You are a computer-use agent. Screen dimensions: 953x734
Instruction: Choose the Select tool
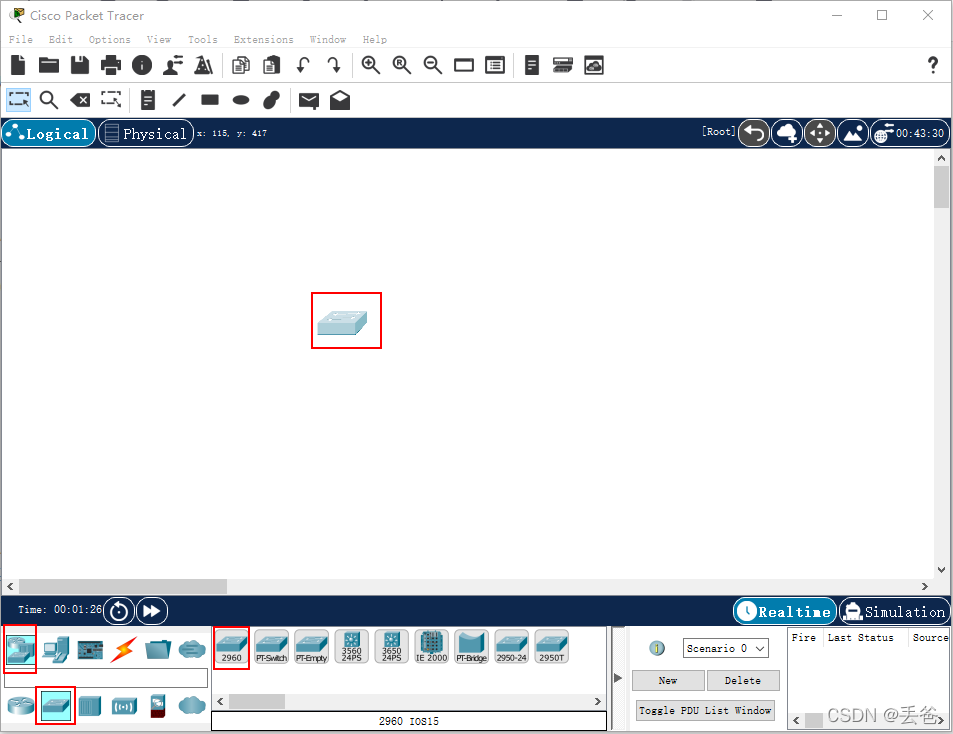pos(18,100)
